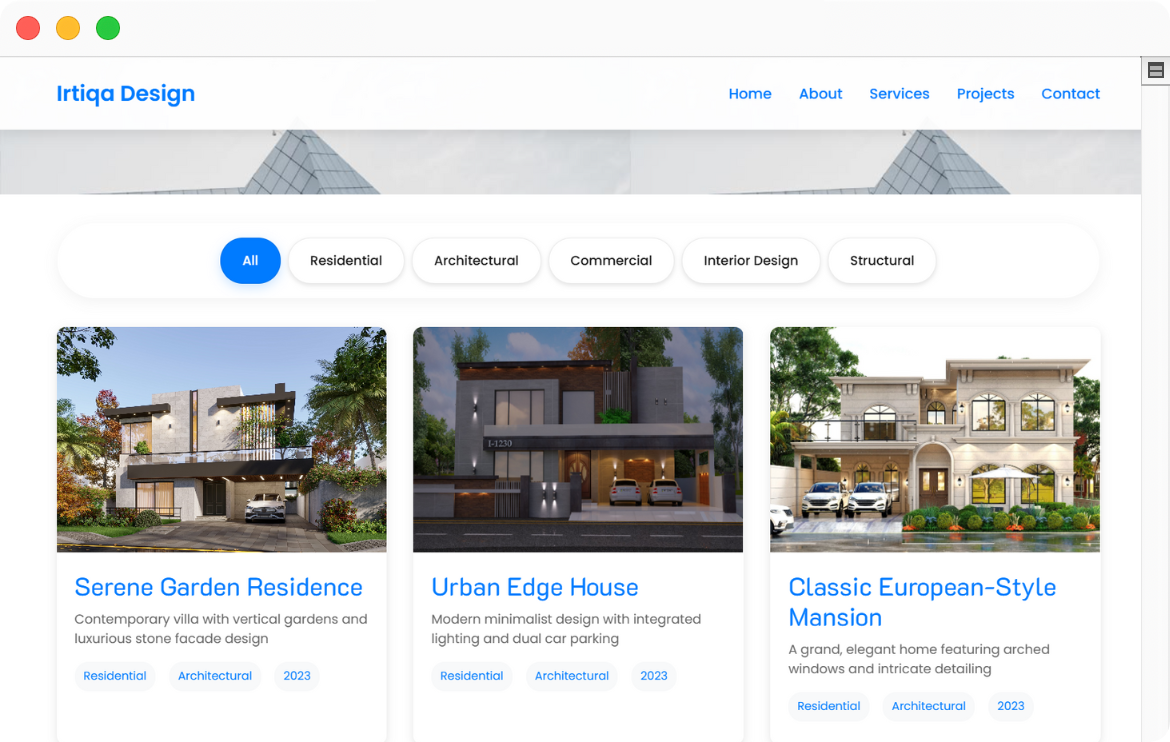Select the All filter pill
Screen dimensions: 1170x742
(250, 261)
